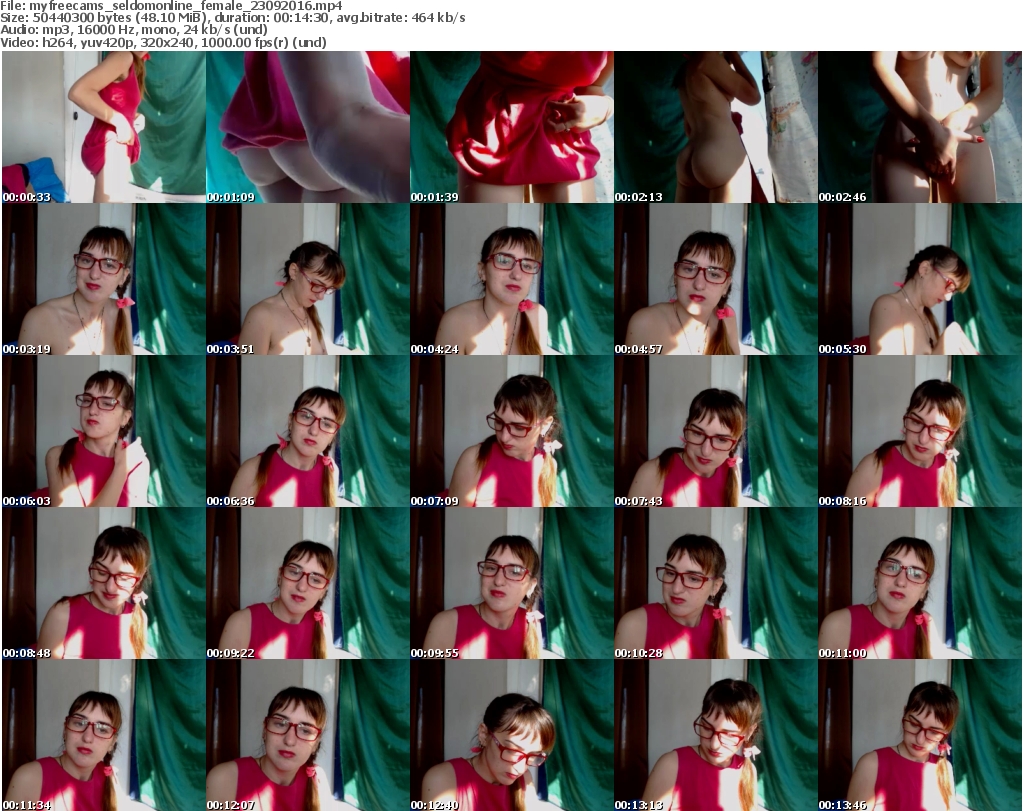Click the thumbnail at 00:11:00
The image size is (1024, 811).
[x=919, y=583]
